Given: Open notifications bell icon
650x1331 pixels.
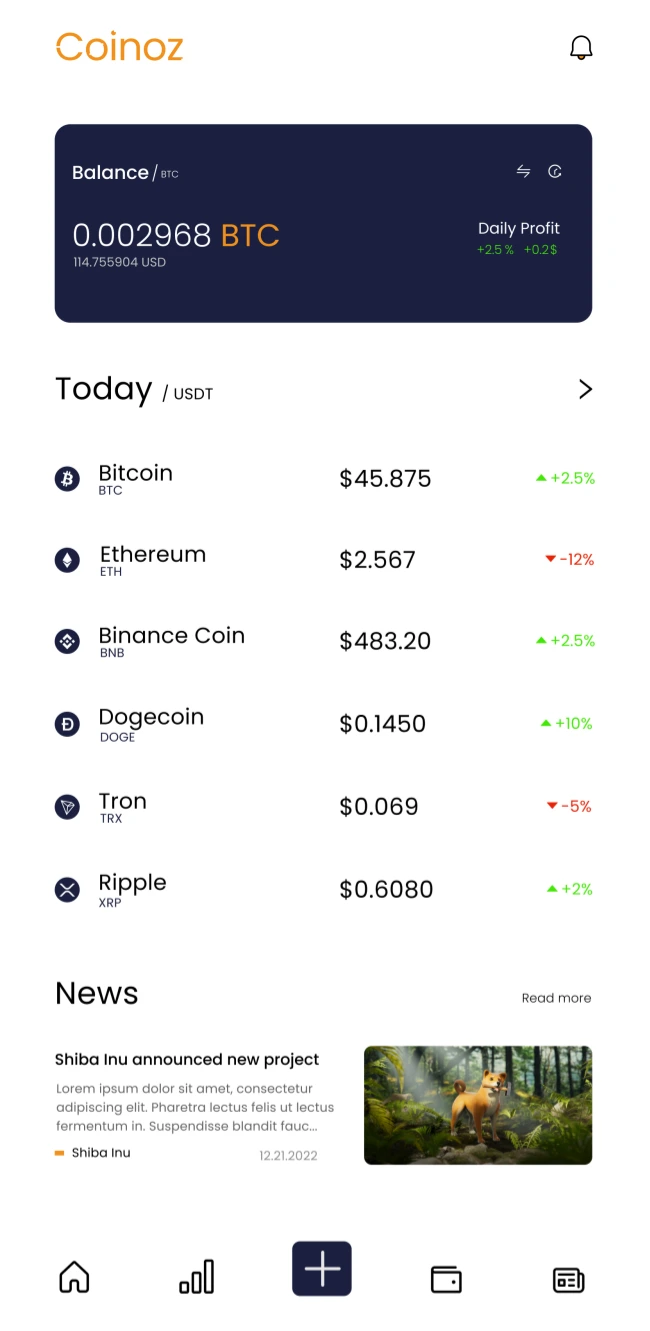Looking at the screenshot, I should click(x=581, y=48).
